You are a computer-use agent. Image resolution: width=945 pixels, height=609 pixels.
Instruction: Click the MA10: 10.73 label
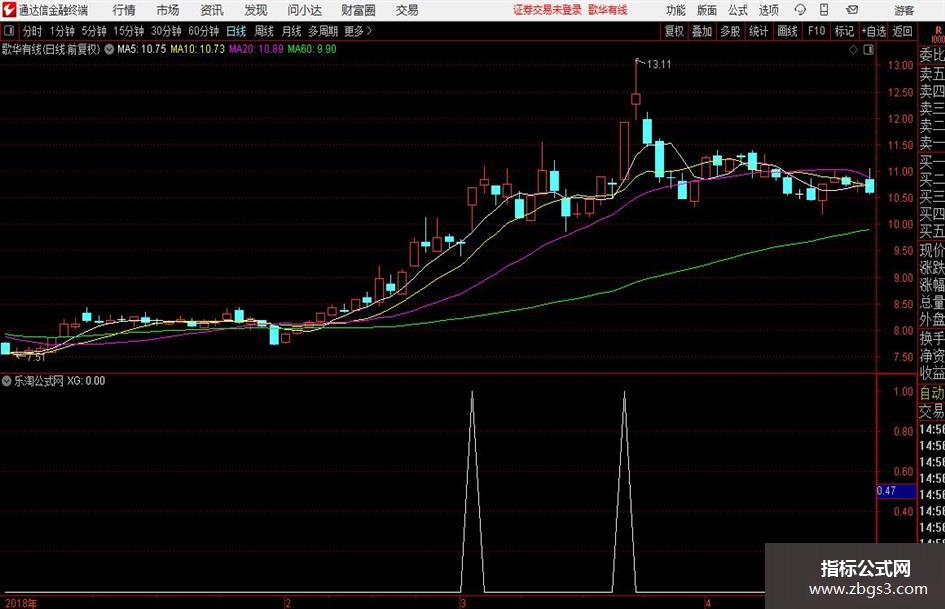[x=197, y=49]
